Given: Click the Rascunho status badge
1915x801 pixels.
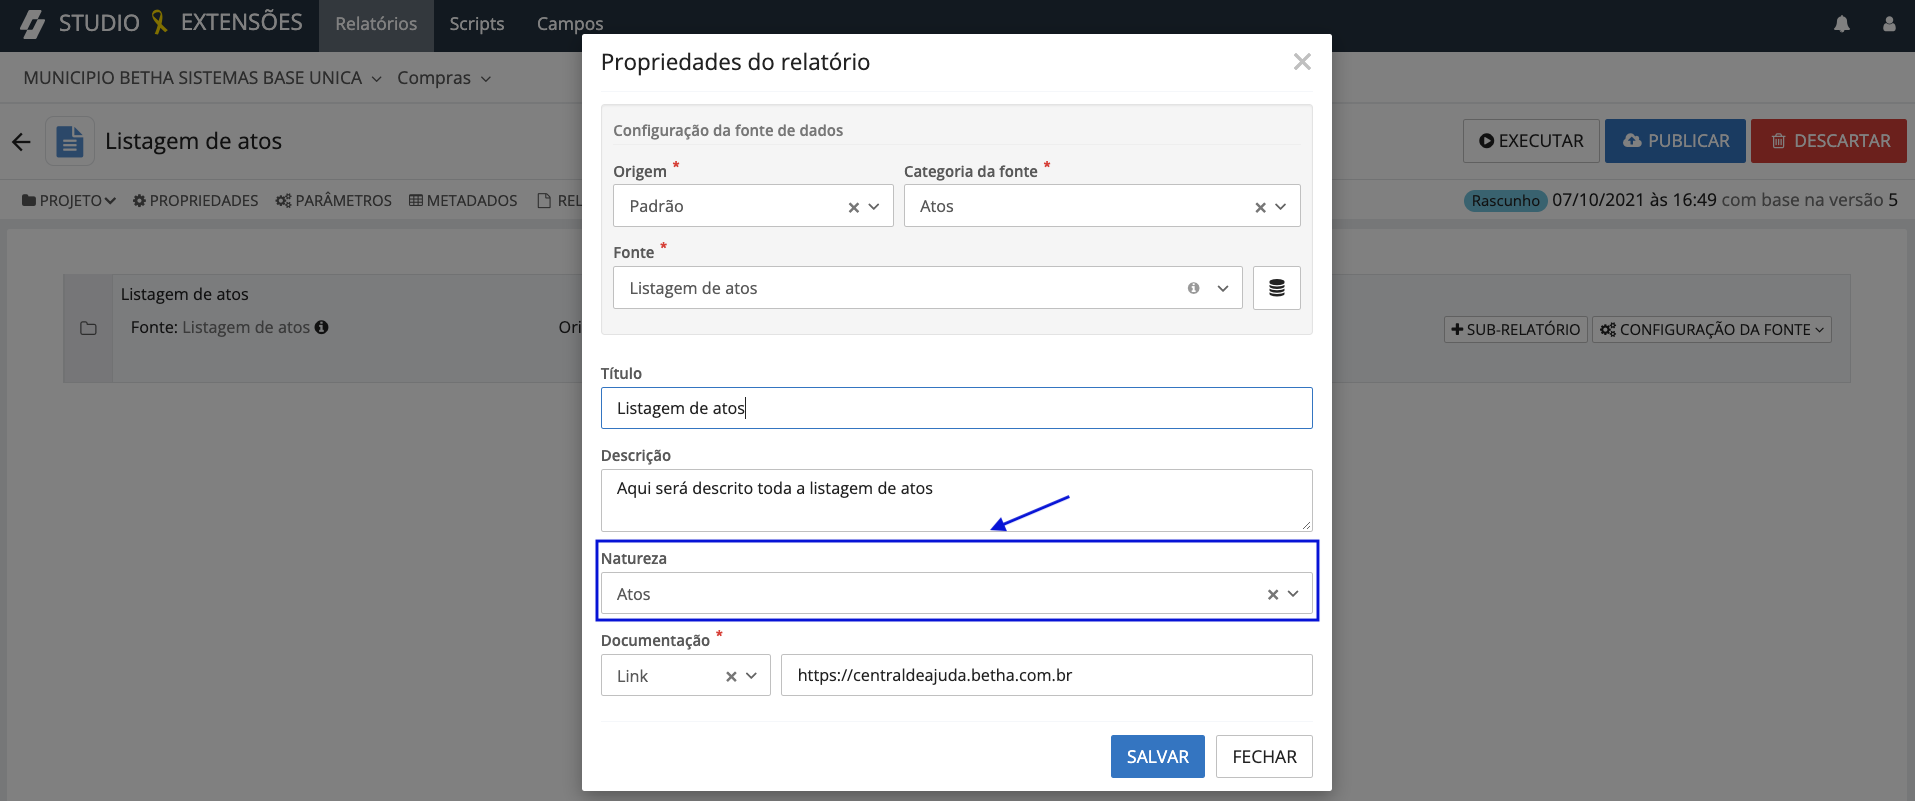Looking at the screenshot, I should (x=1505, y=200).
